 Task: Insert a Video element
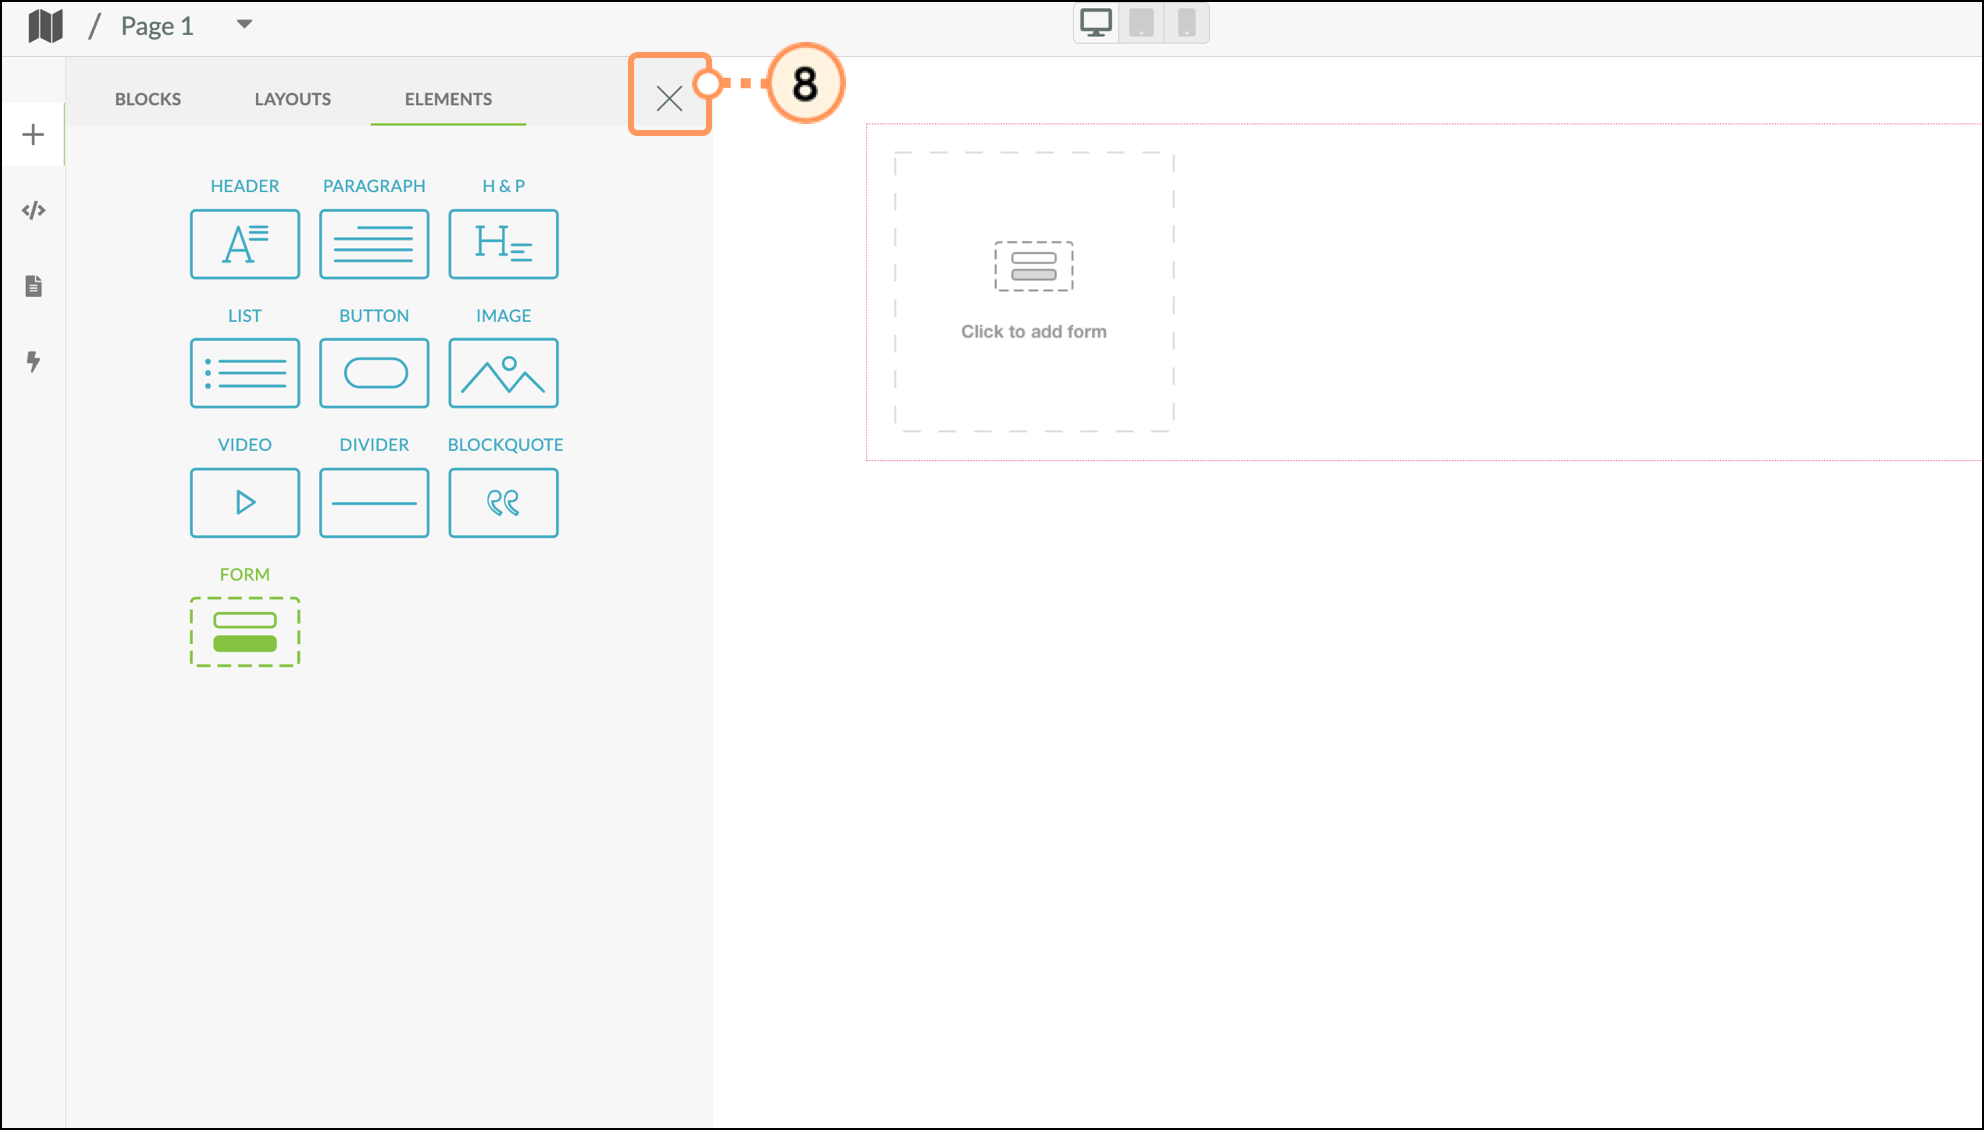(x=244, y=502)
